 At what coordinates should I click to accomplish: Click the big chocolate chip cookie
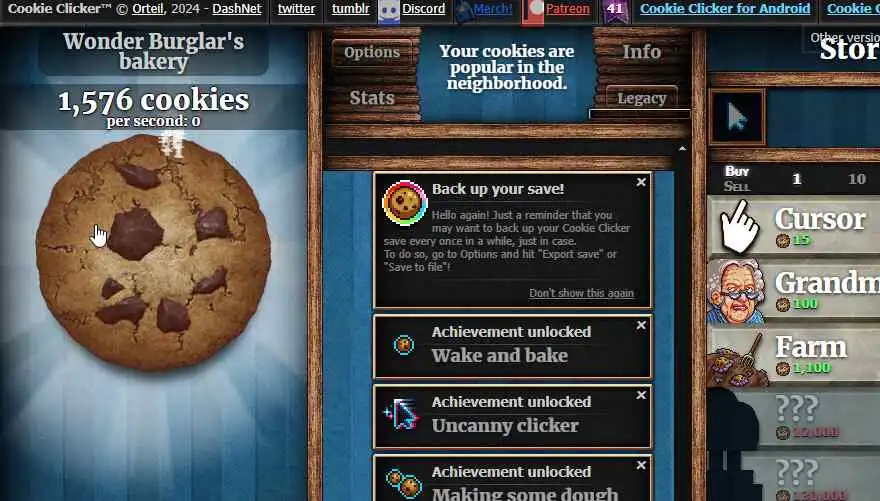(x=153, y=252)
